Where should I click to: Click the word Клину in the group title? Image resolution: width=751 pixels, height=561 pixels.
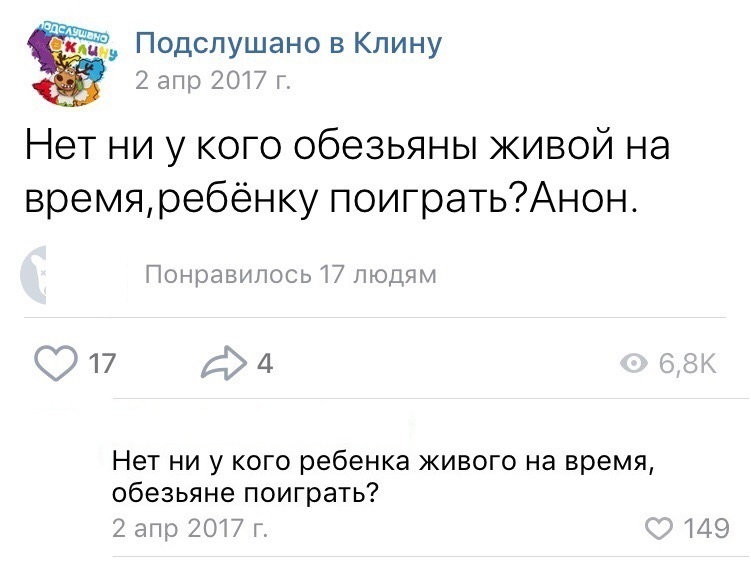click(397, 43)
